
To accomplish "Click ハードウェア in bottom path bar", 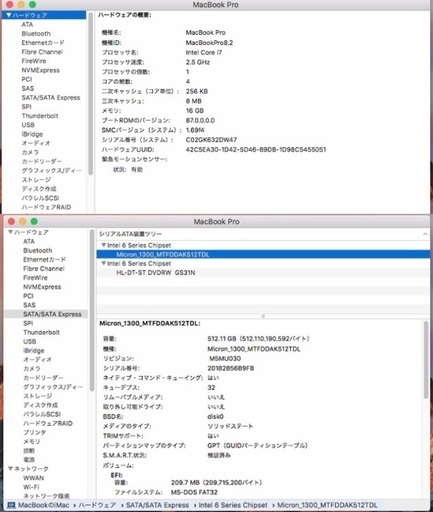I will point(97,505).
